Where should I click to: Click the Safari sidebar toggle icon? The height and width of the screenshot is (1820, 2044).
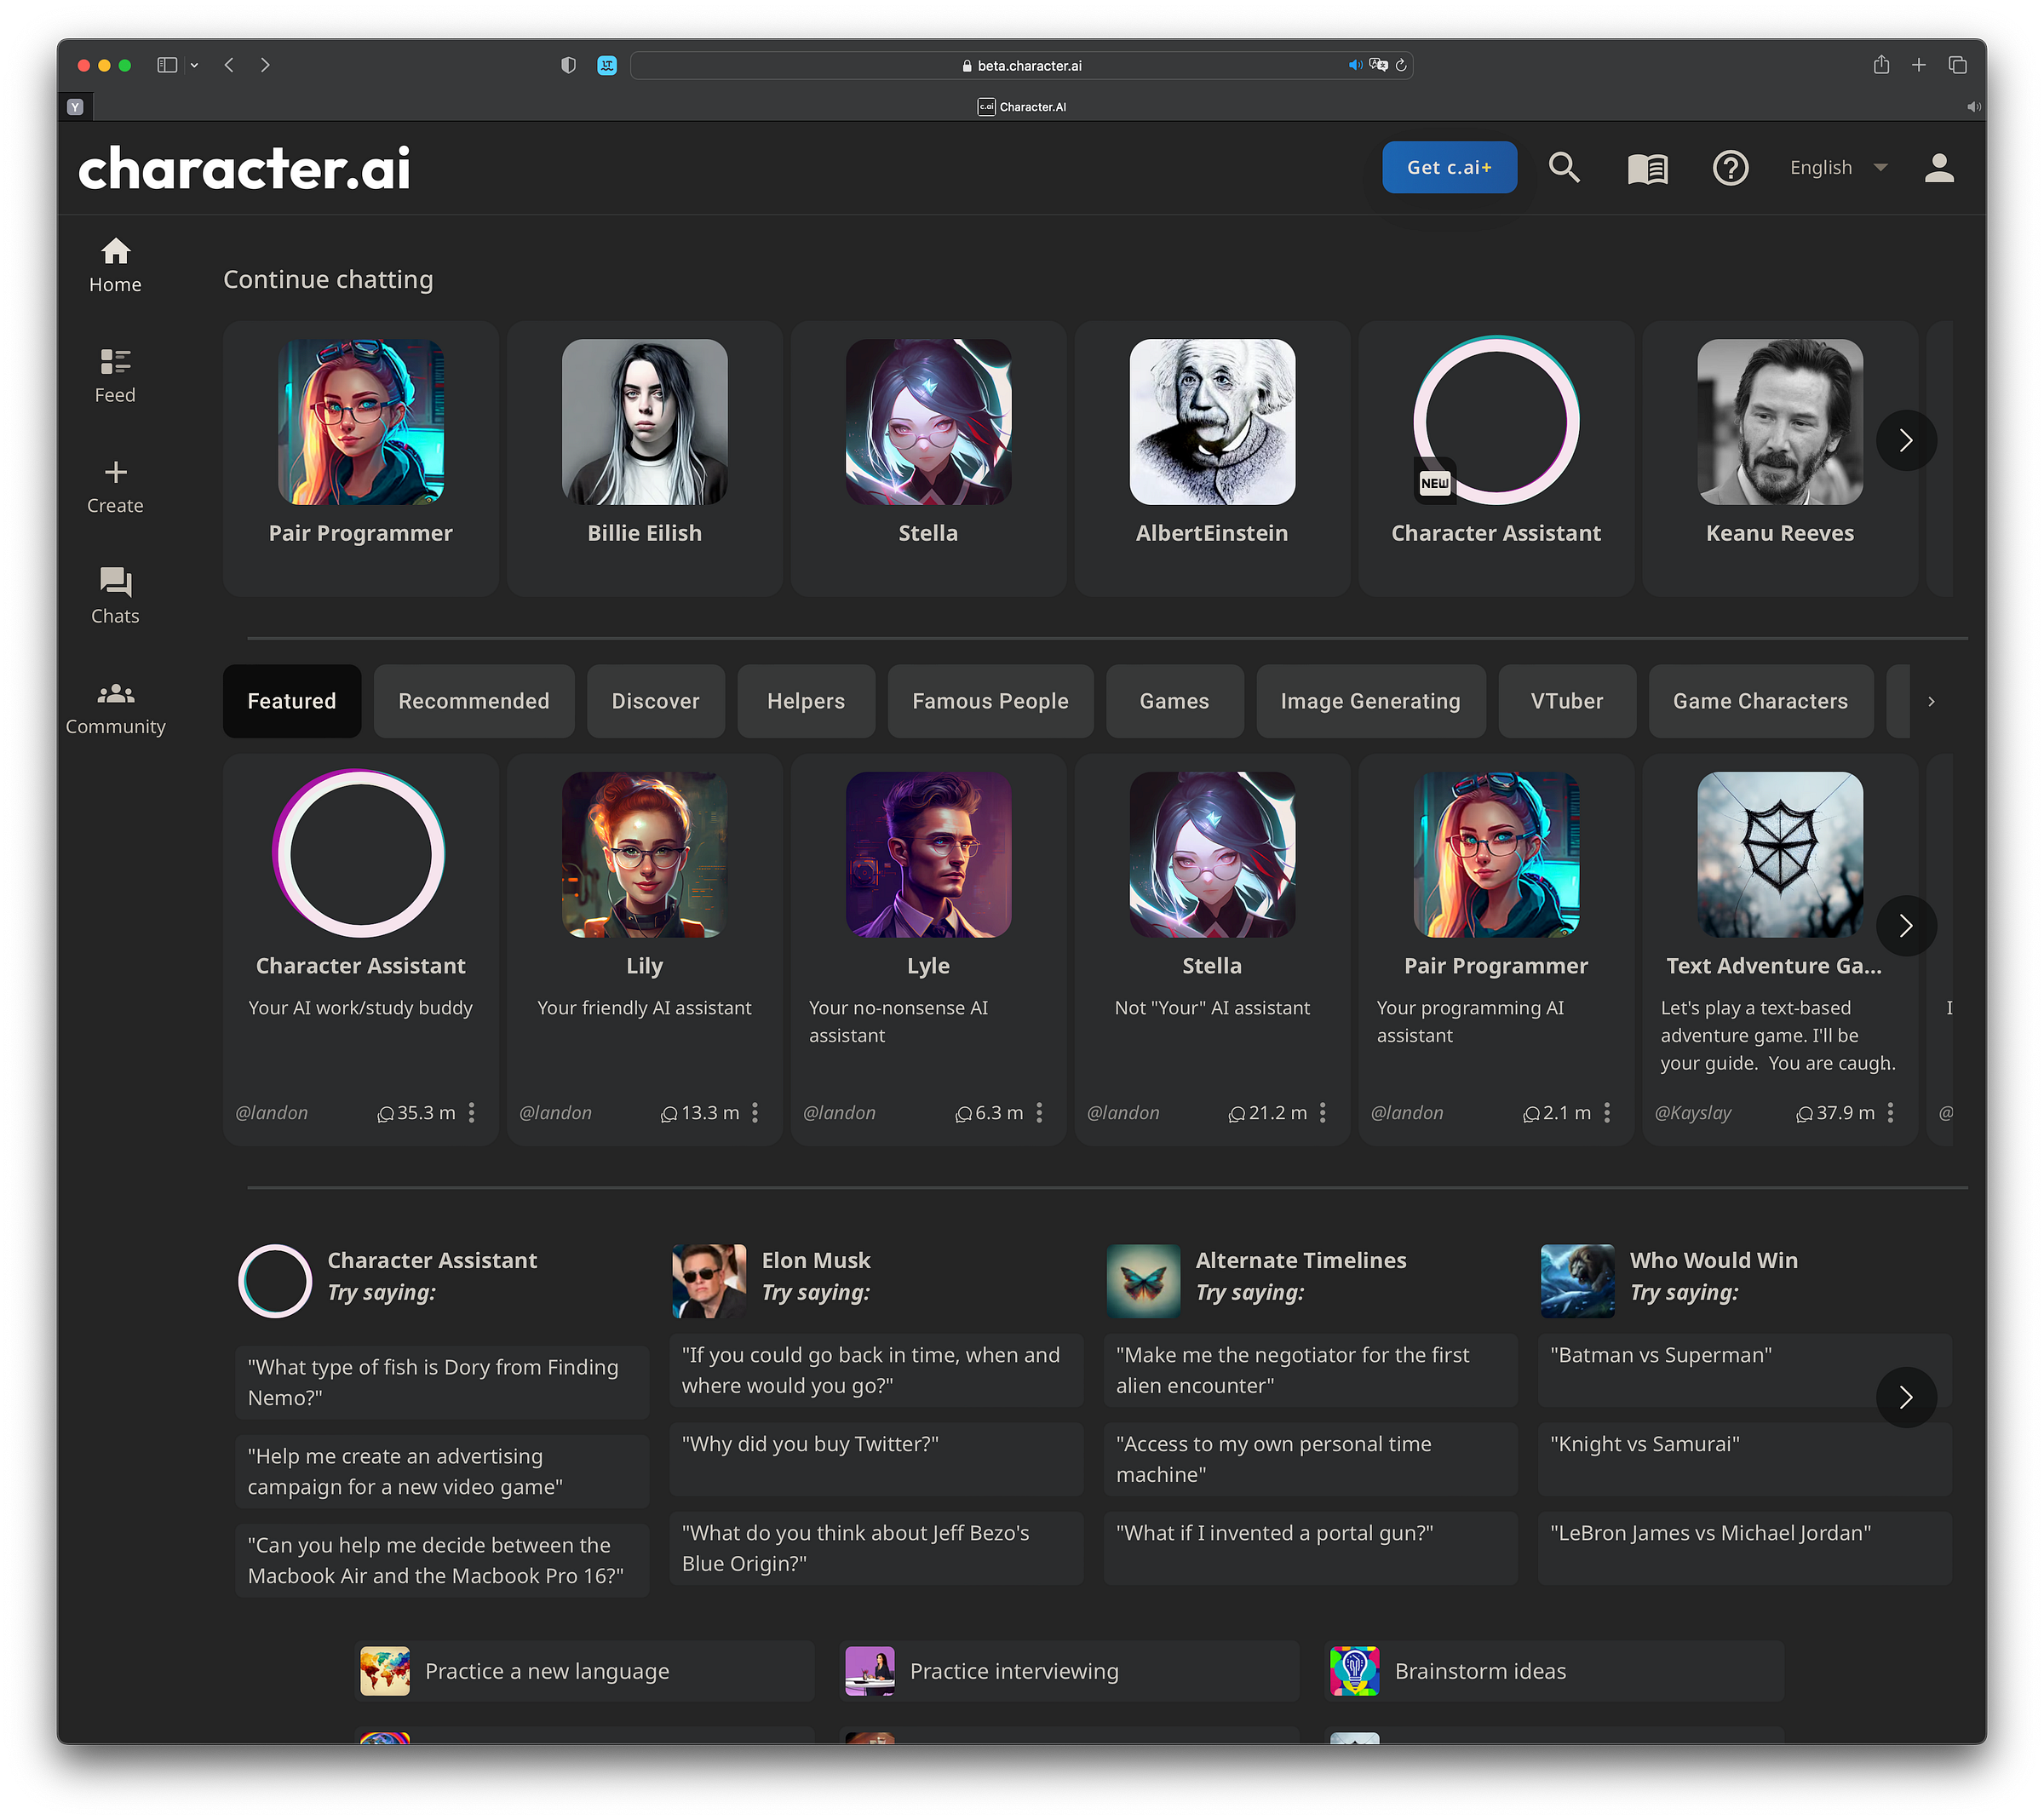click(x=167, y=65)
